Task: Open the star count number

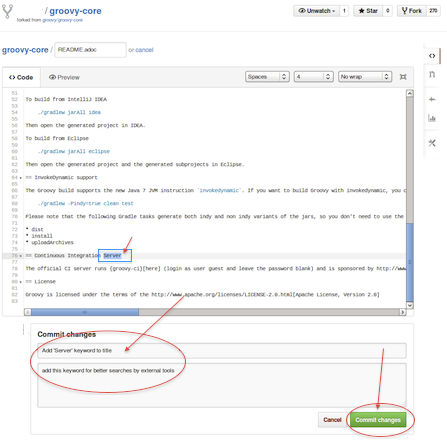Action: tap(387, 11)
